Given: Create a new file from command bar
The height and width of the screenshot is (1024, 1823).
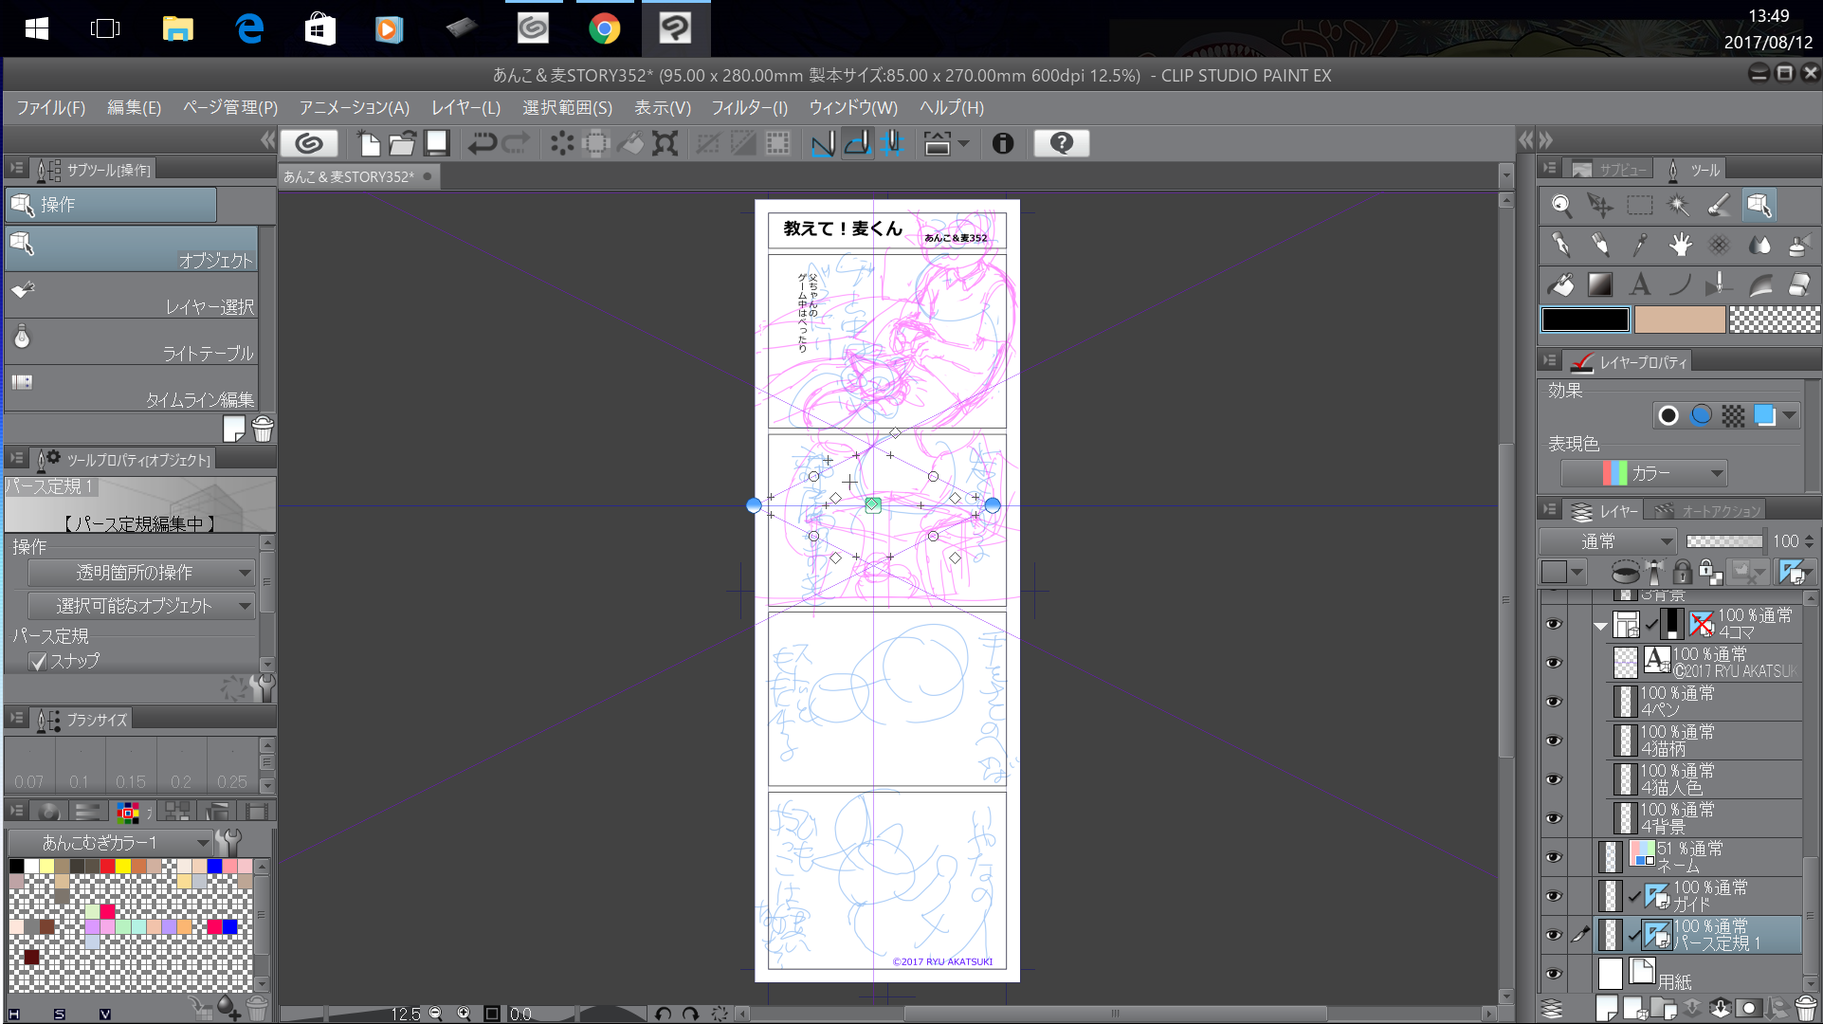Looking at the screenshot, I should pos(369,143).
